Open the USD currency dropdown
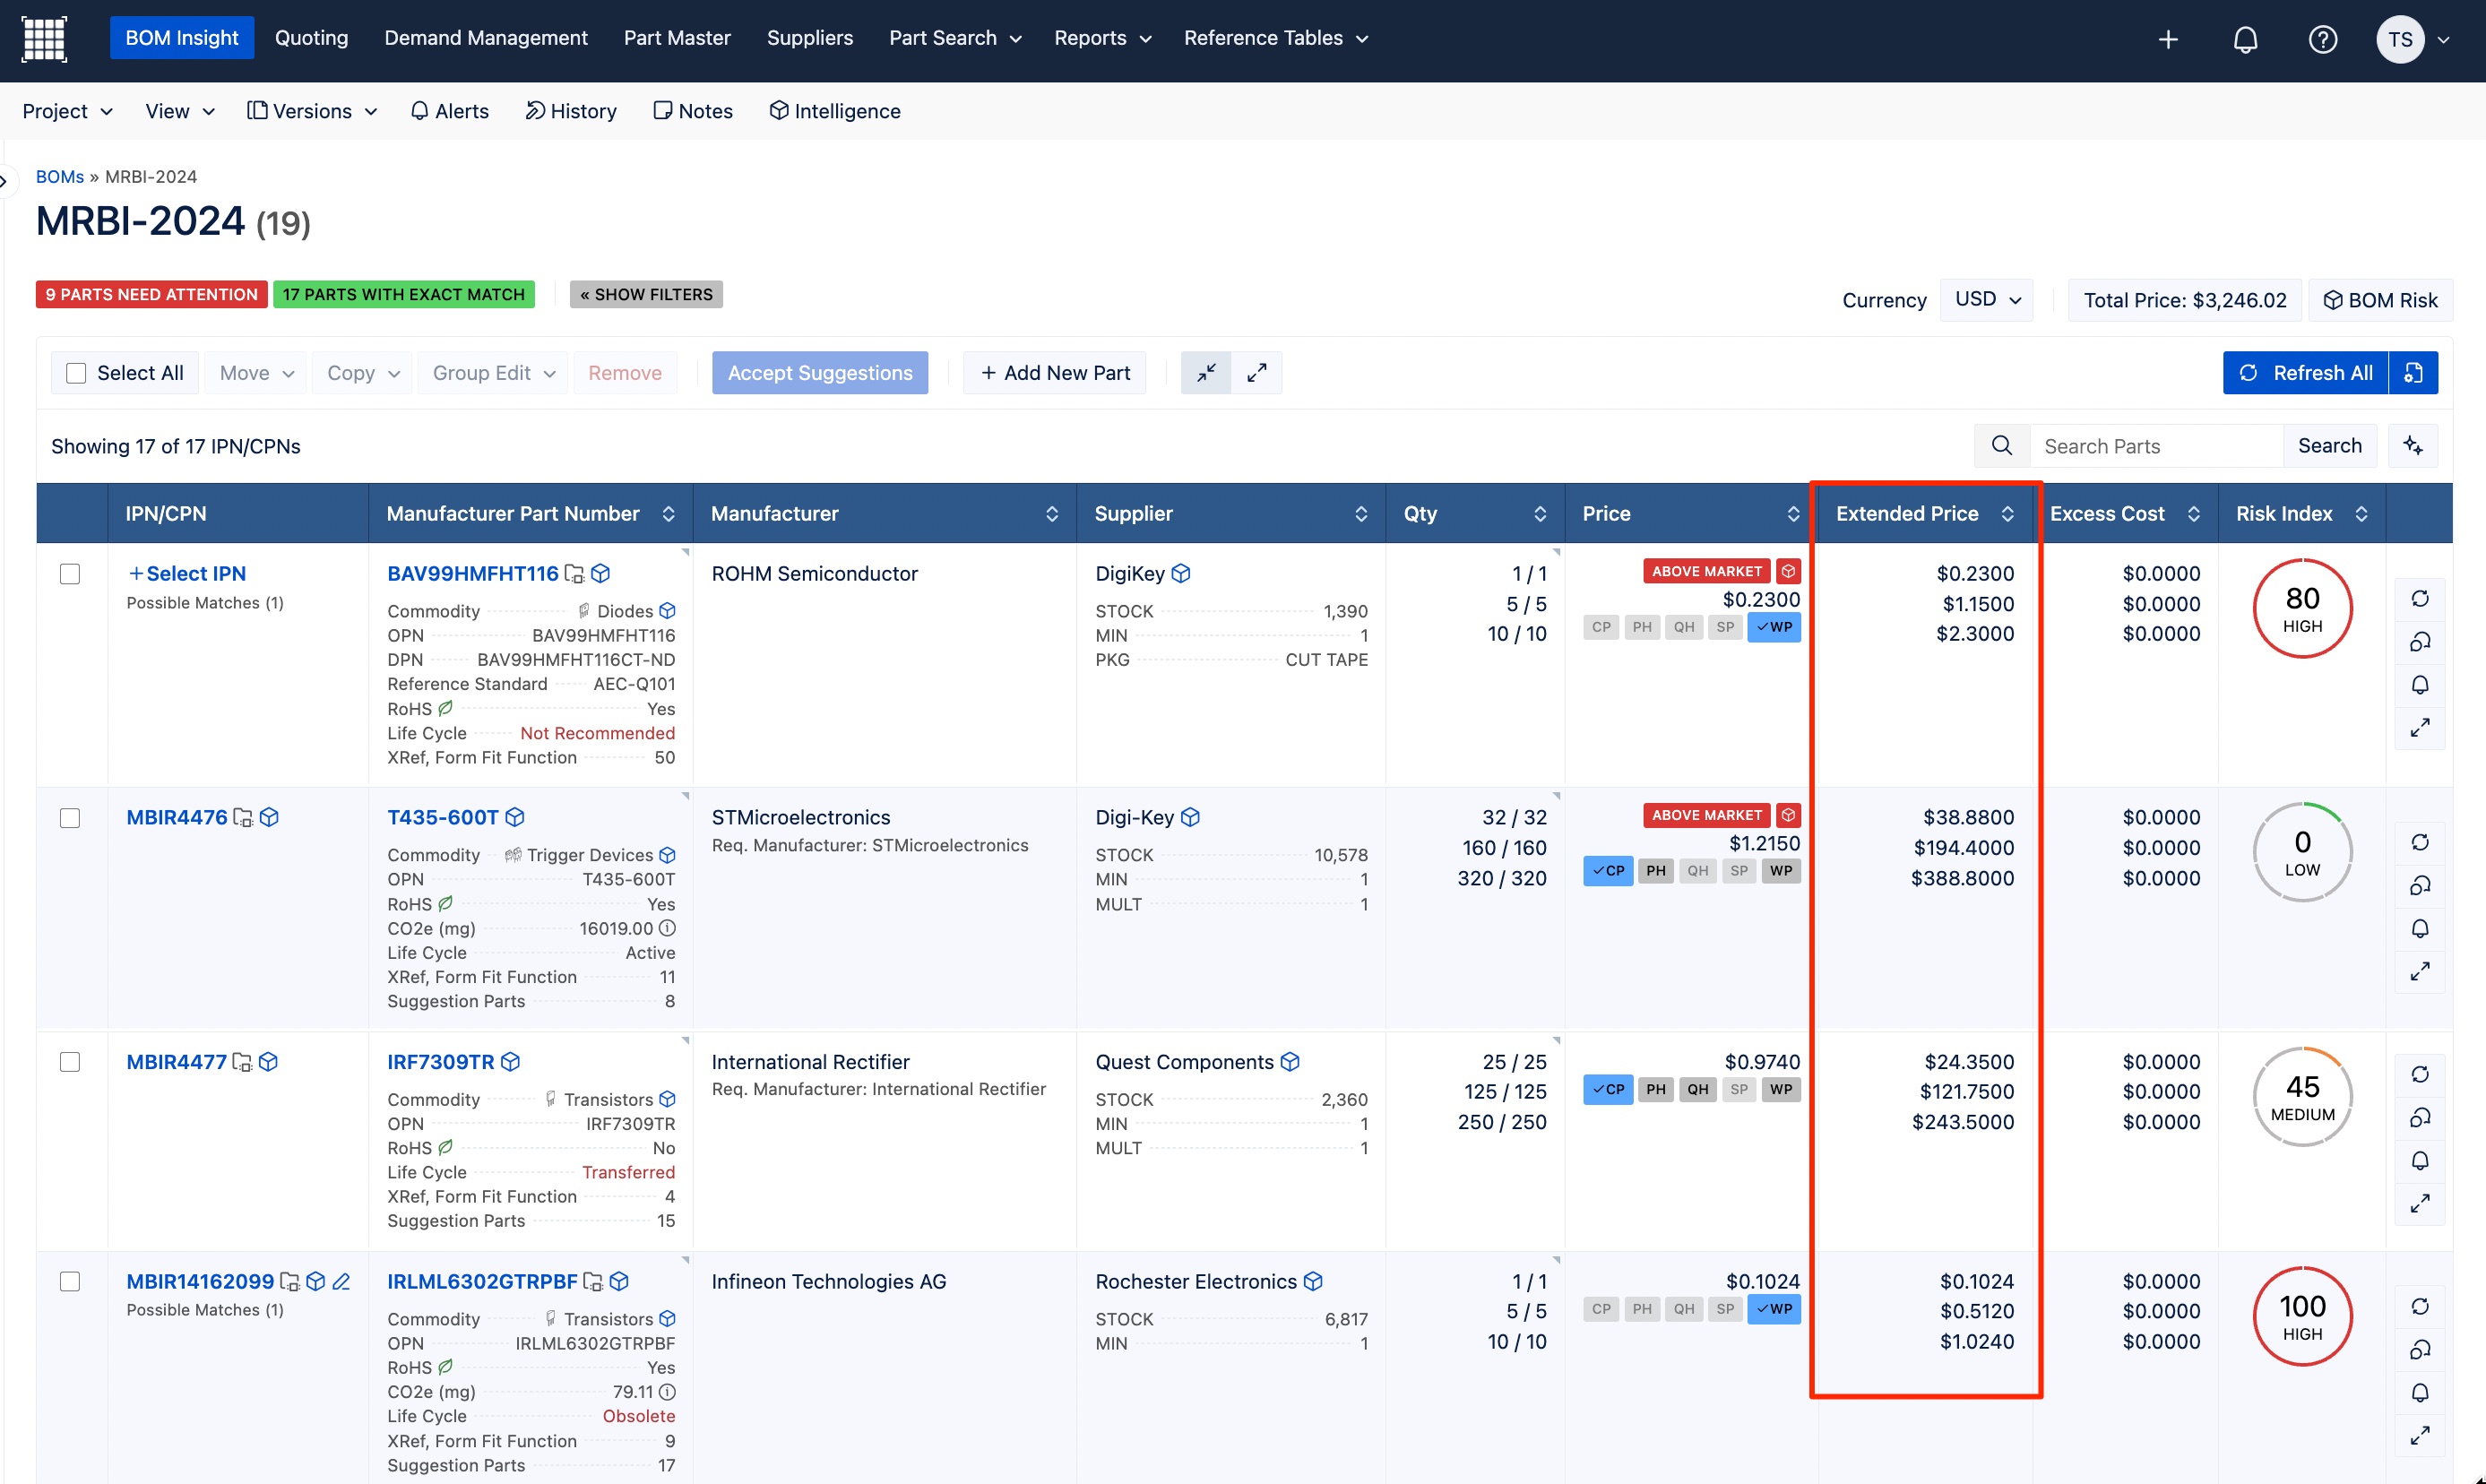Viewport: 2486px width, 1484px height. [x=1986, y=299]
